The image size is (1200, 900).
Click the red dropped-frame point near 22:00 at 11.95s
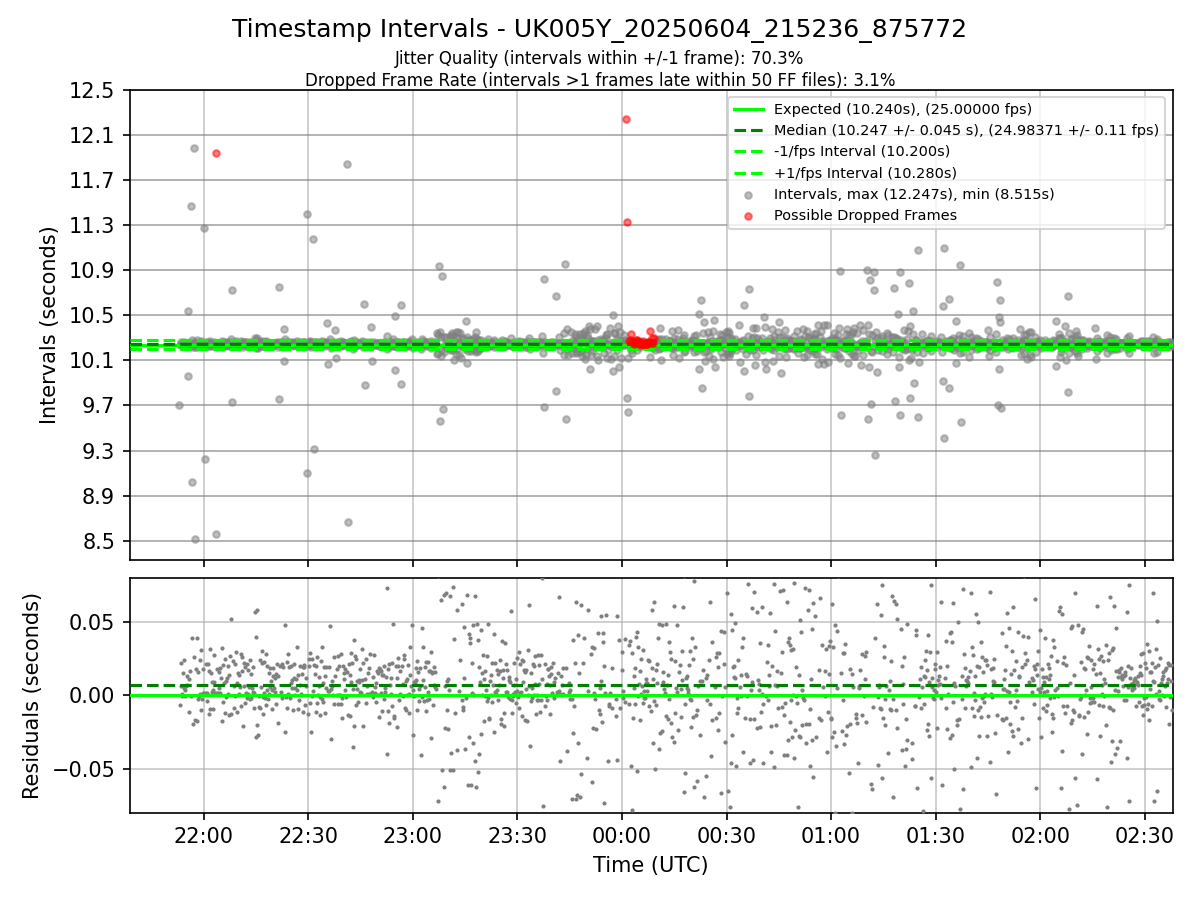click(216, 153)
